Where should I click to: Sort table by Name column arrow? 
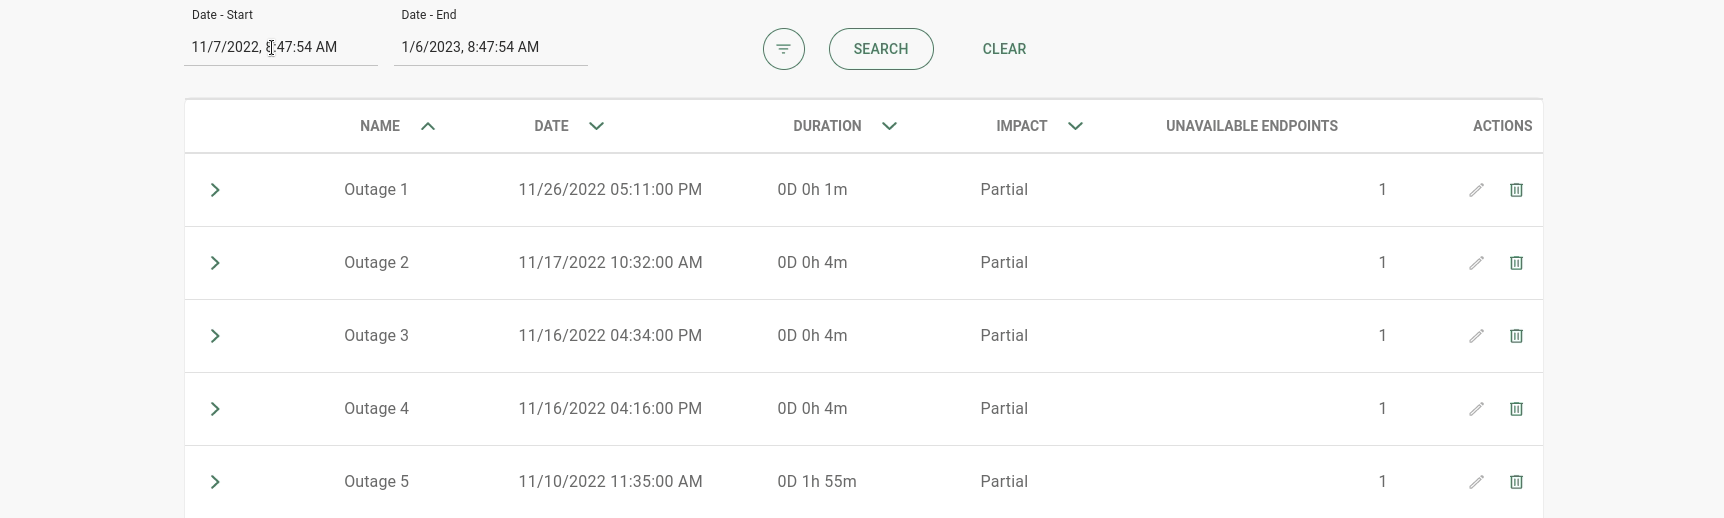click(x=428, y=126)
